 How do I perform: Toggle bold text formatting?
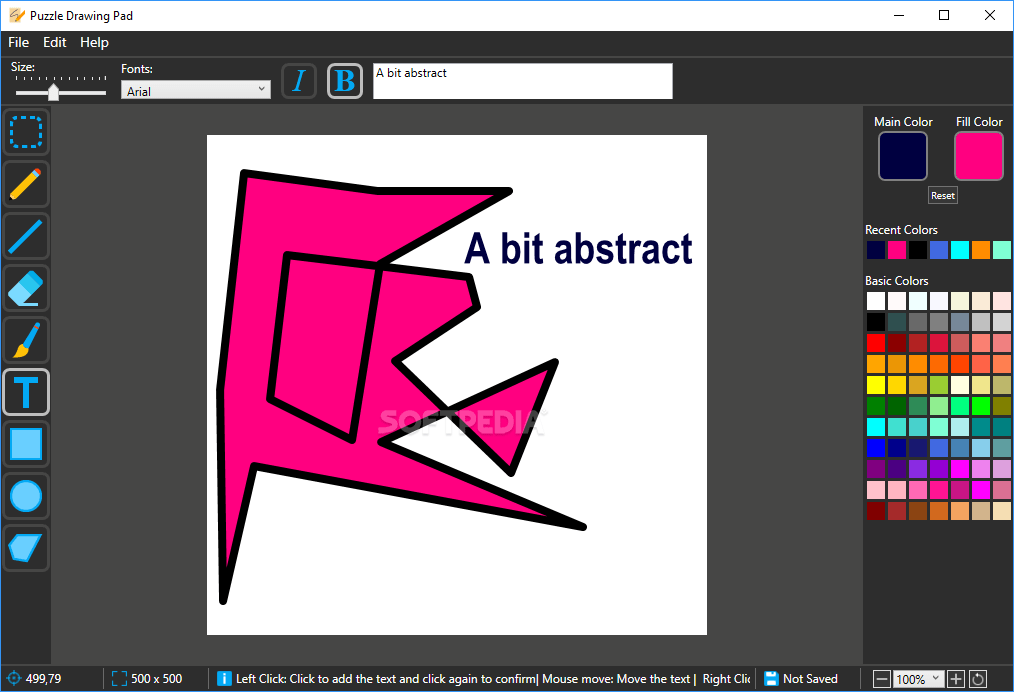click(345, 81)
